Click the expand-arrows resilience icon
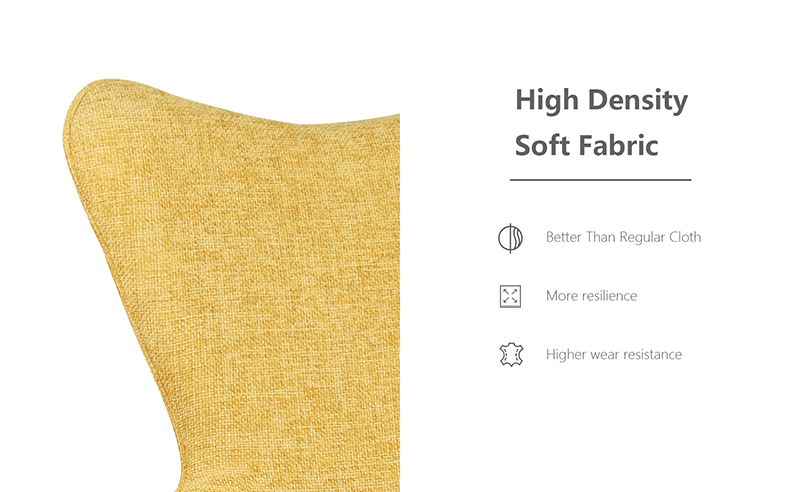 [x=510, y=296]
